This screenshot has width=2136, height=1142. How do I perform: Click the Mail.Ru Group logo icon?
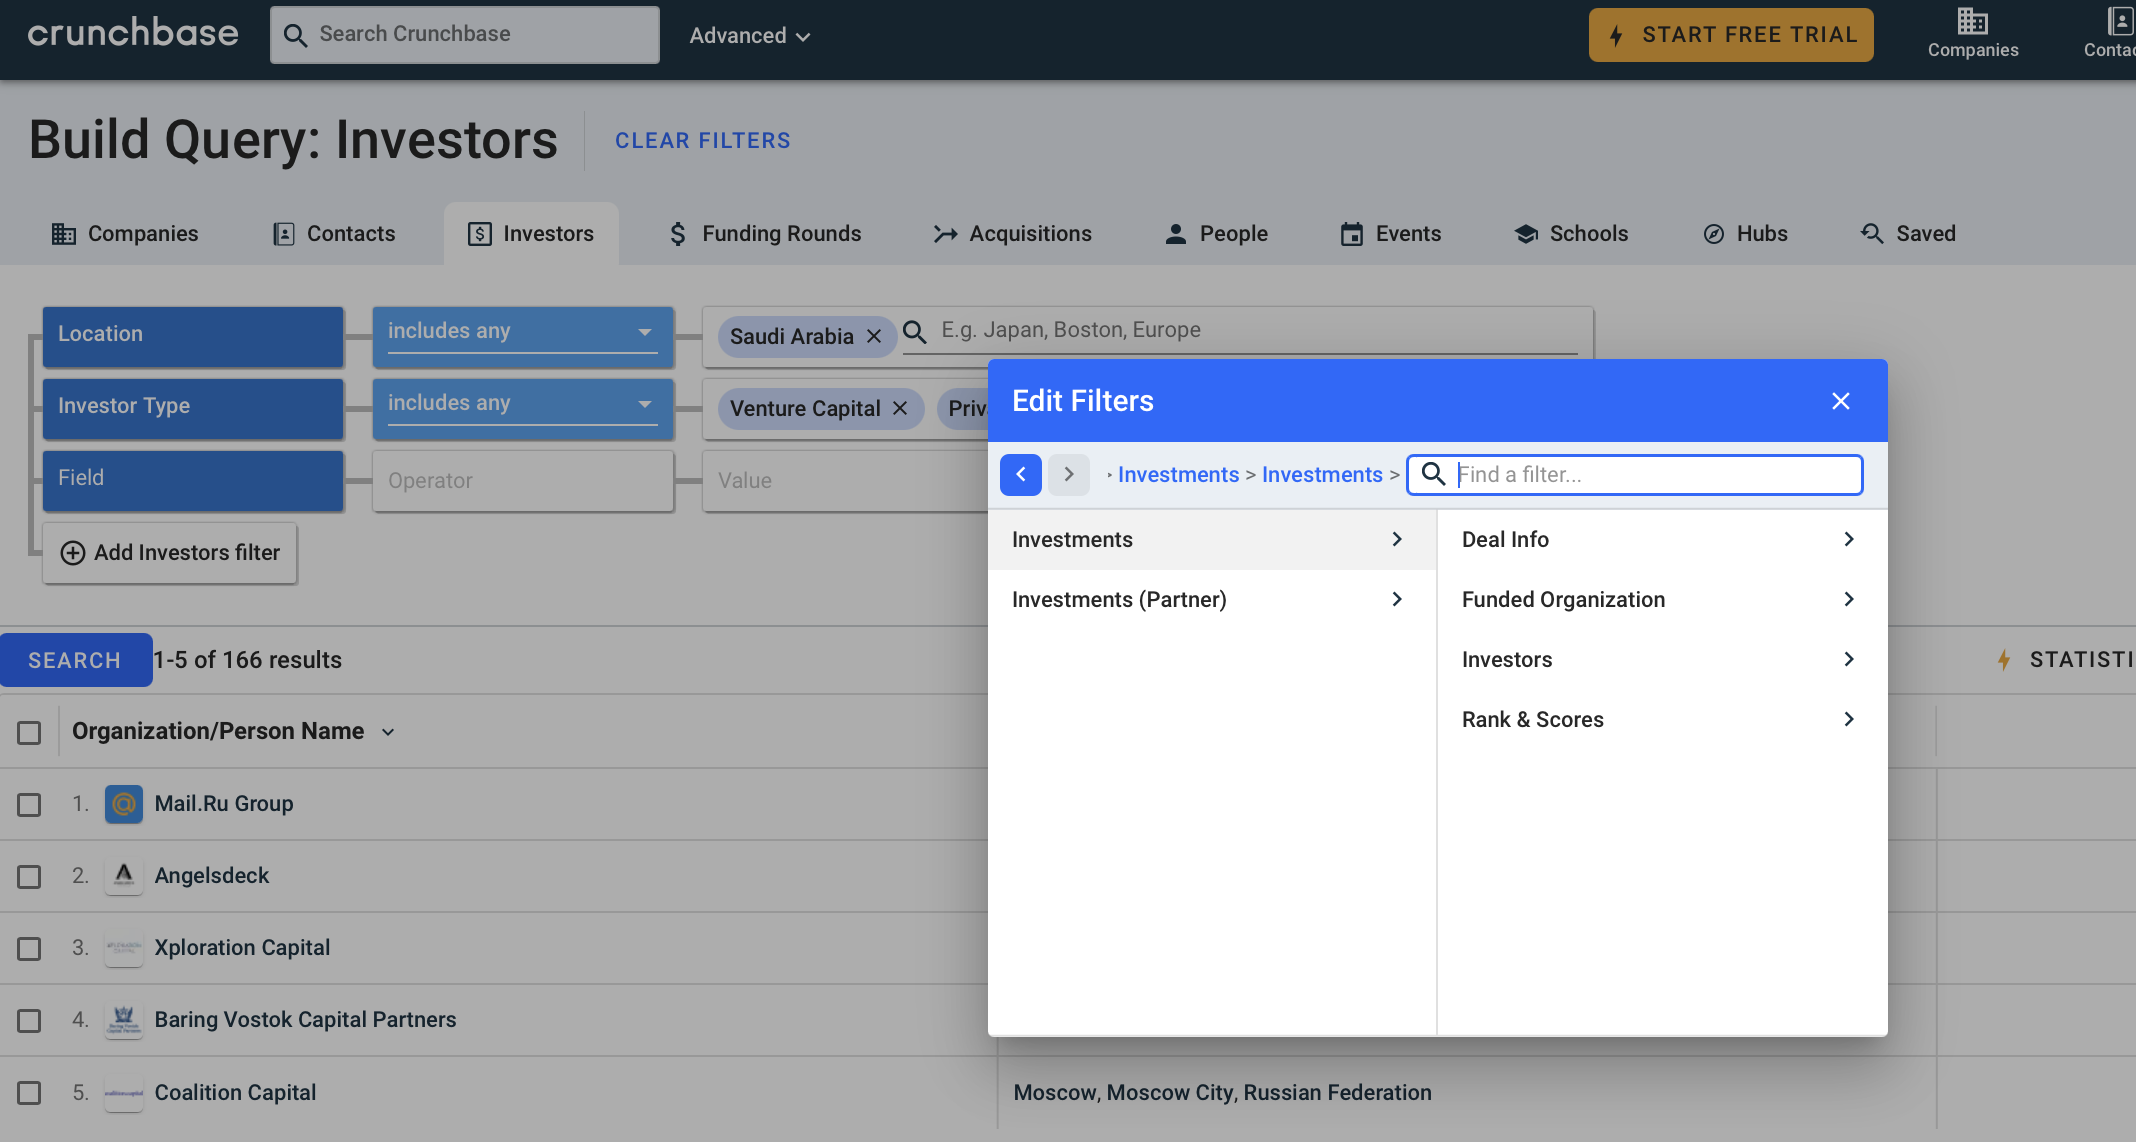point(124,804)
